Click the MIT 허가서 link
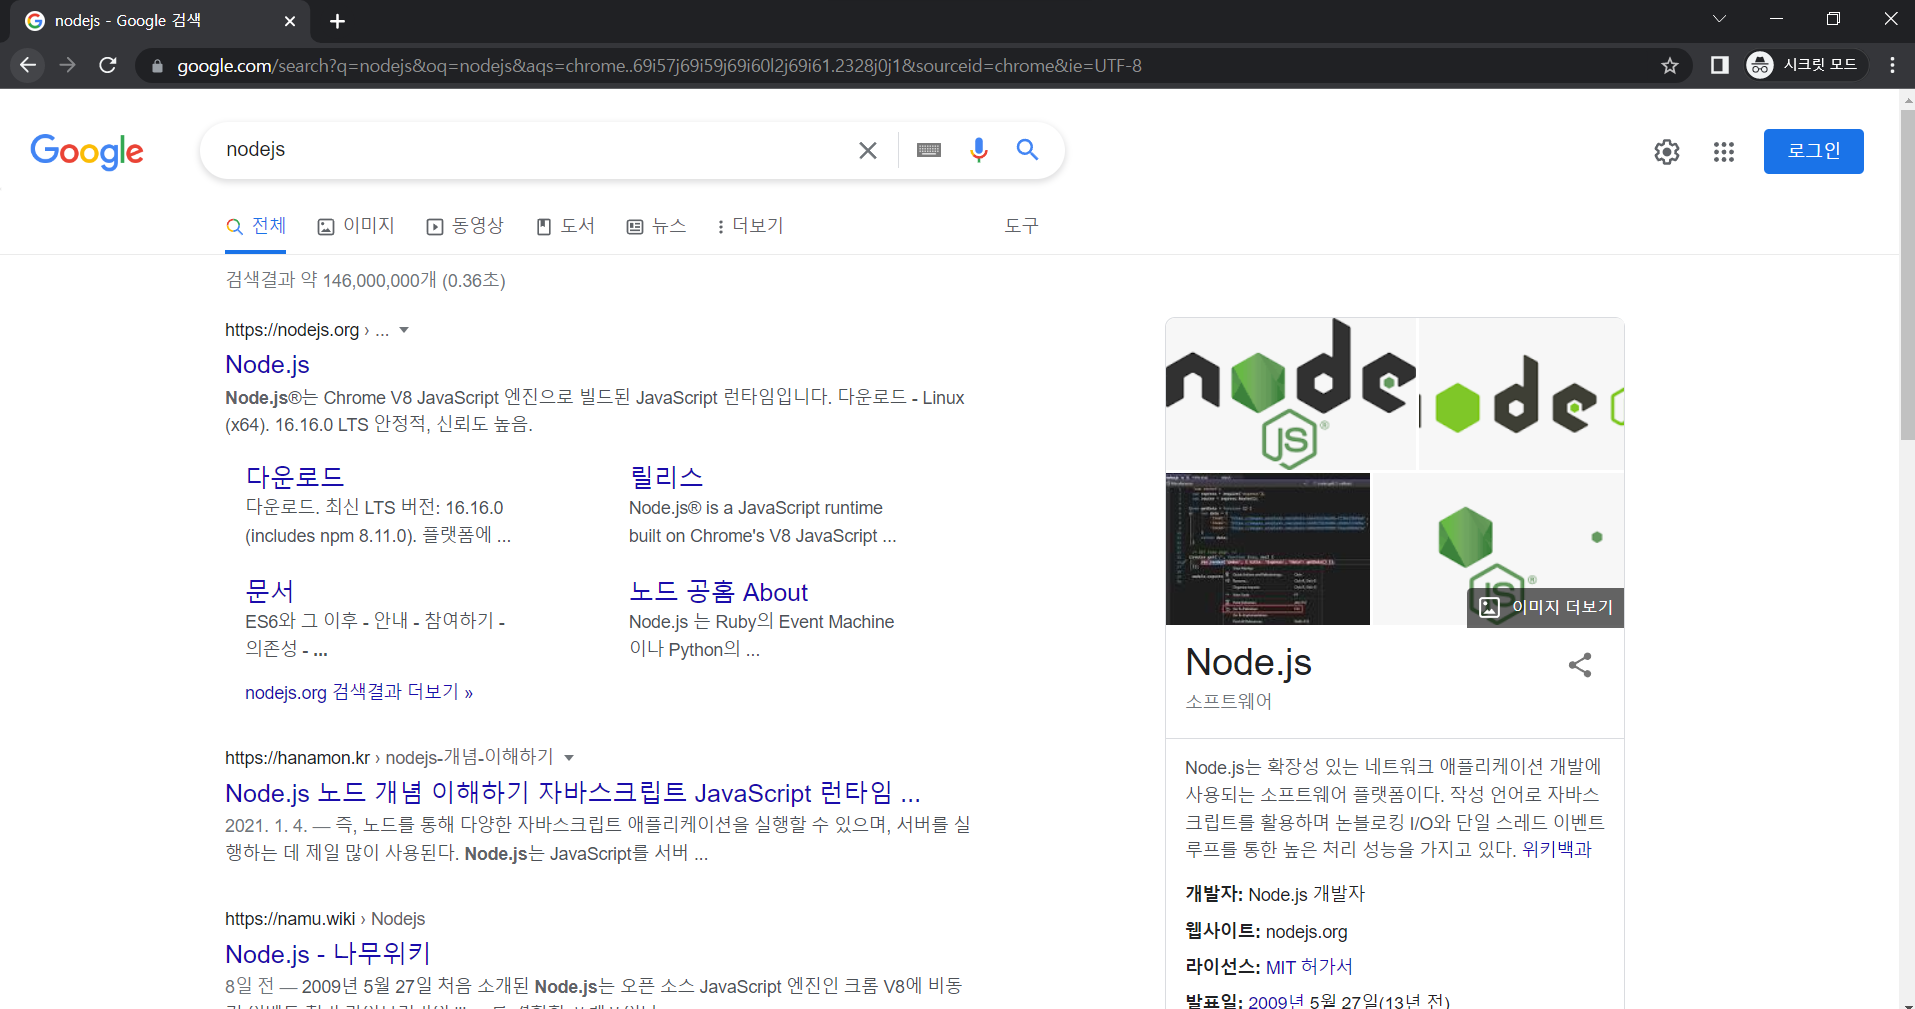The height and width of the screenshot is (1009, 1915). tap(1309, 967)
